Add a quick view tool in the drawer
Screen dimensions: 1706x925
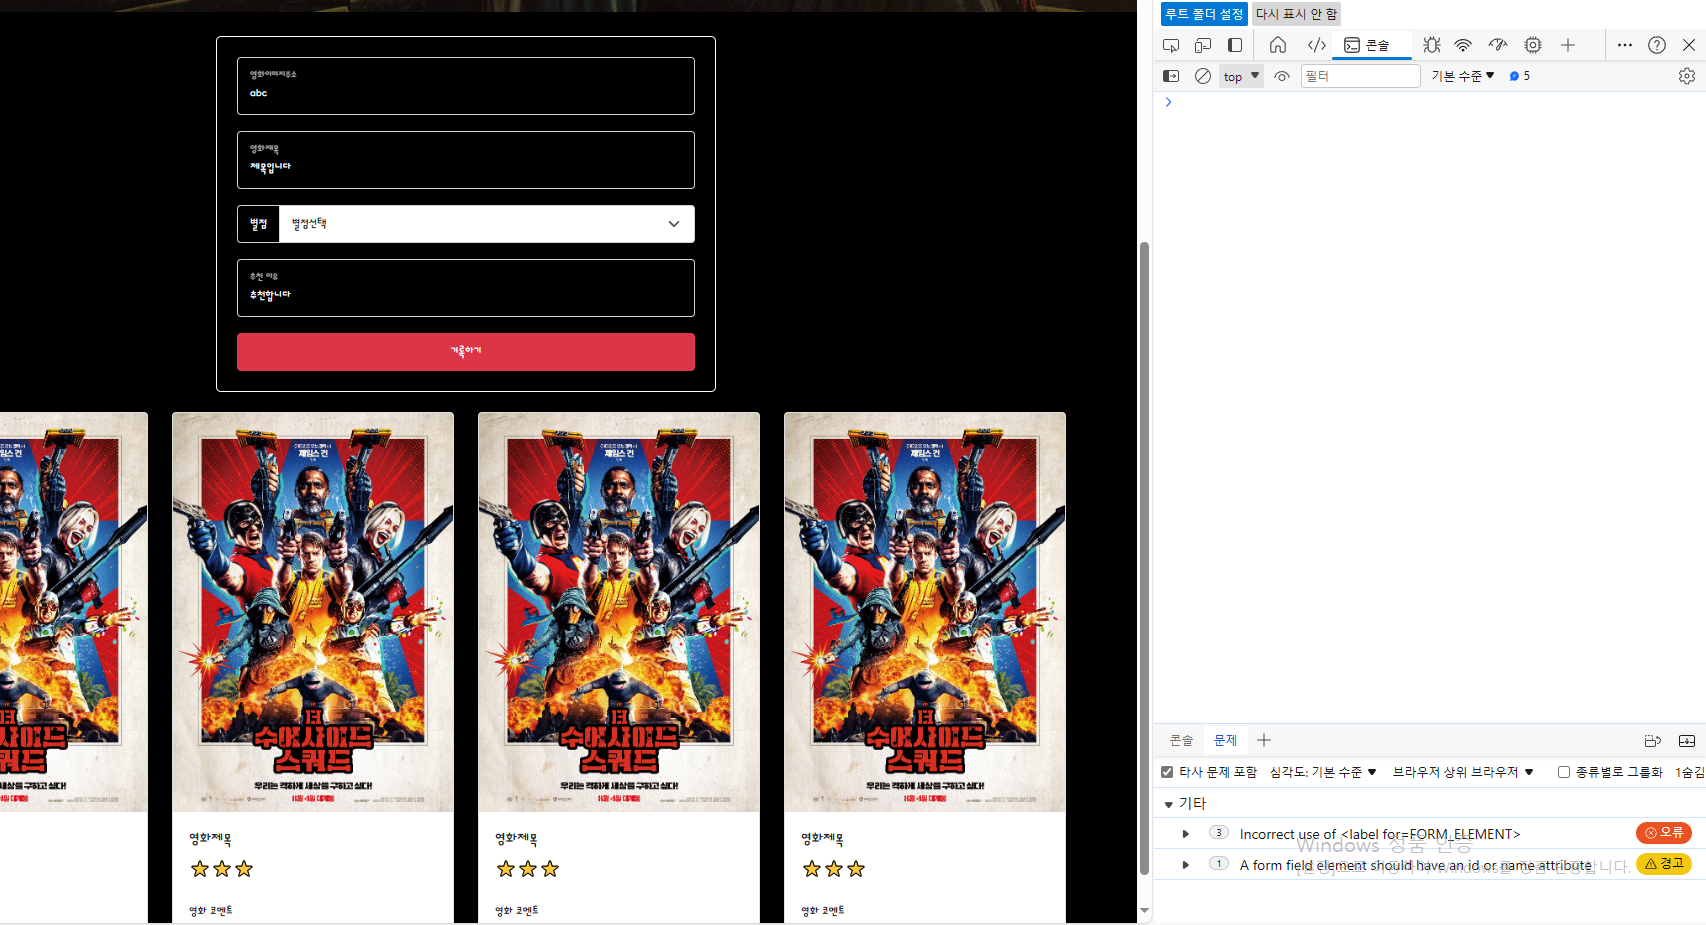1264,740
